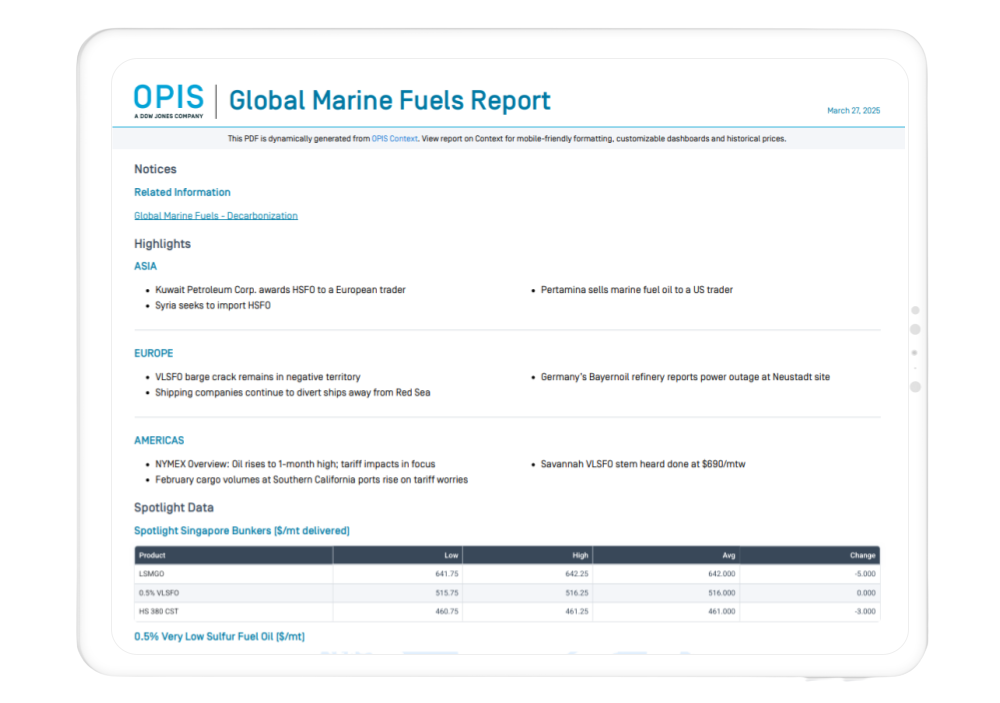Open the OPIS Context link
The height and width of the screenshot is (703, 1000).
(x=394, y=139)
